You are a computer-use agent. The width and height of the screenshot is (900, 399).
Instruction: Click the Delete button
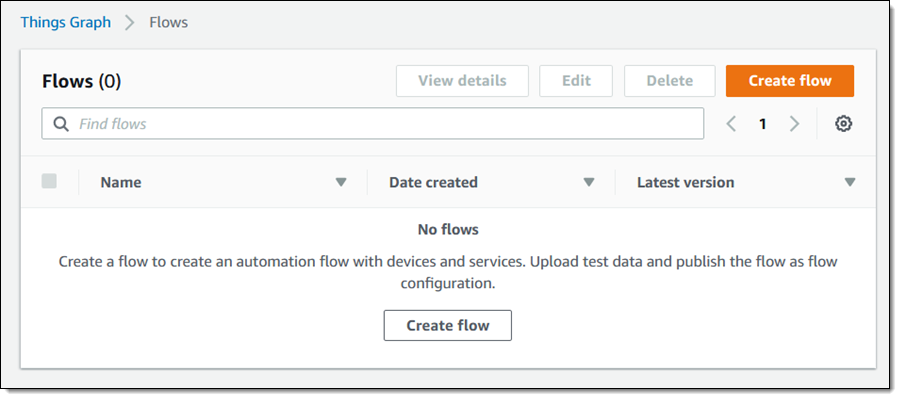tap(670, 80)
